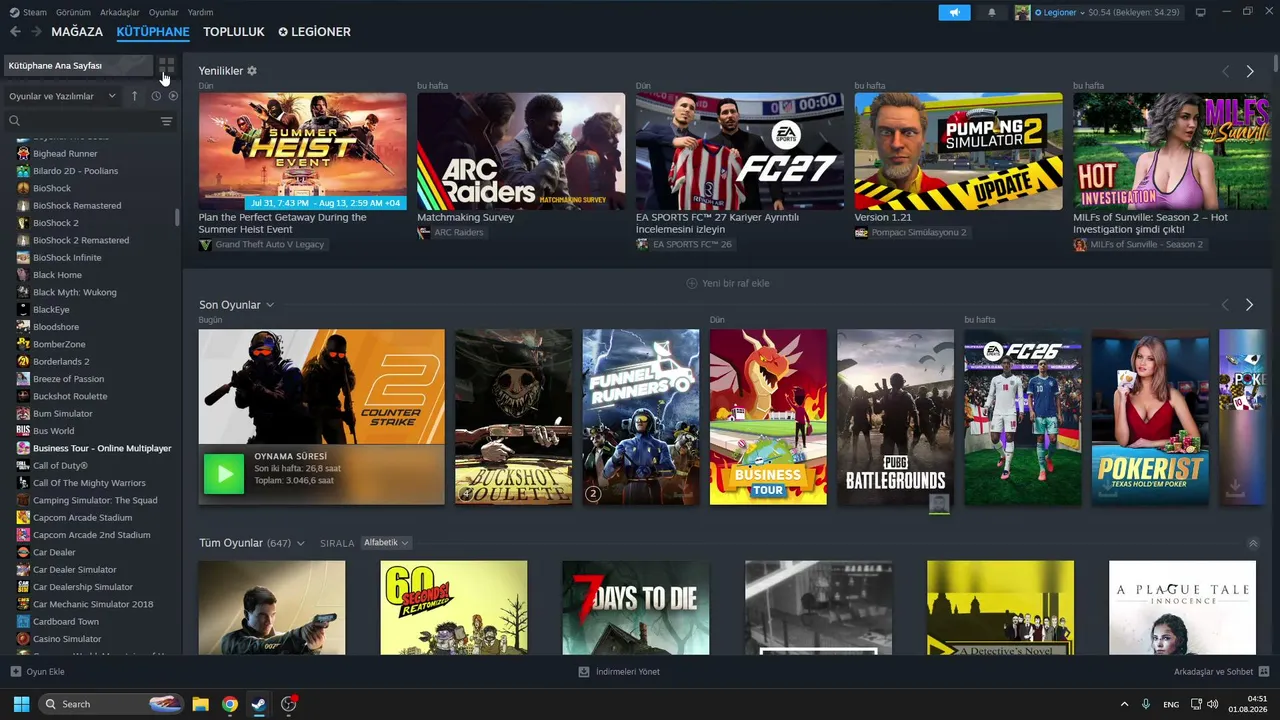Image resolution: width=1280 pixels, height=720 pixels.
Task: Click the navigate back arrow
Action: (15, 32)
